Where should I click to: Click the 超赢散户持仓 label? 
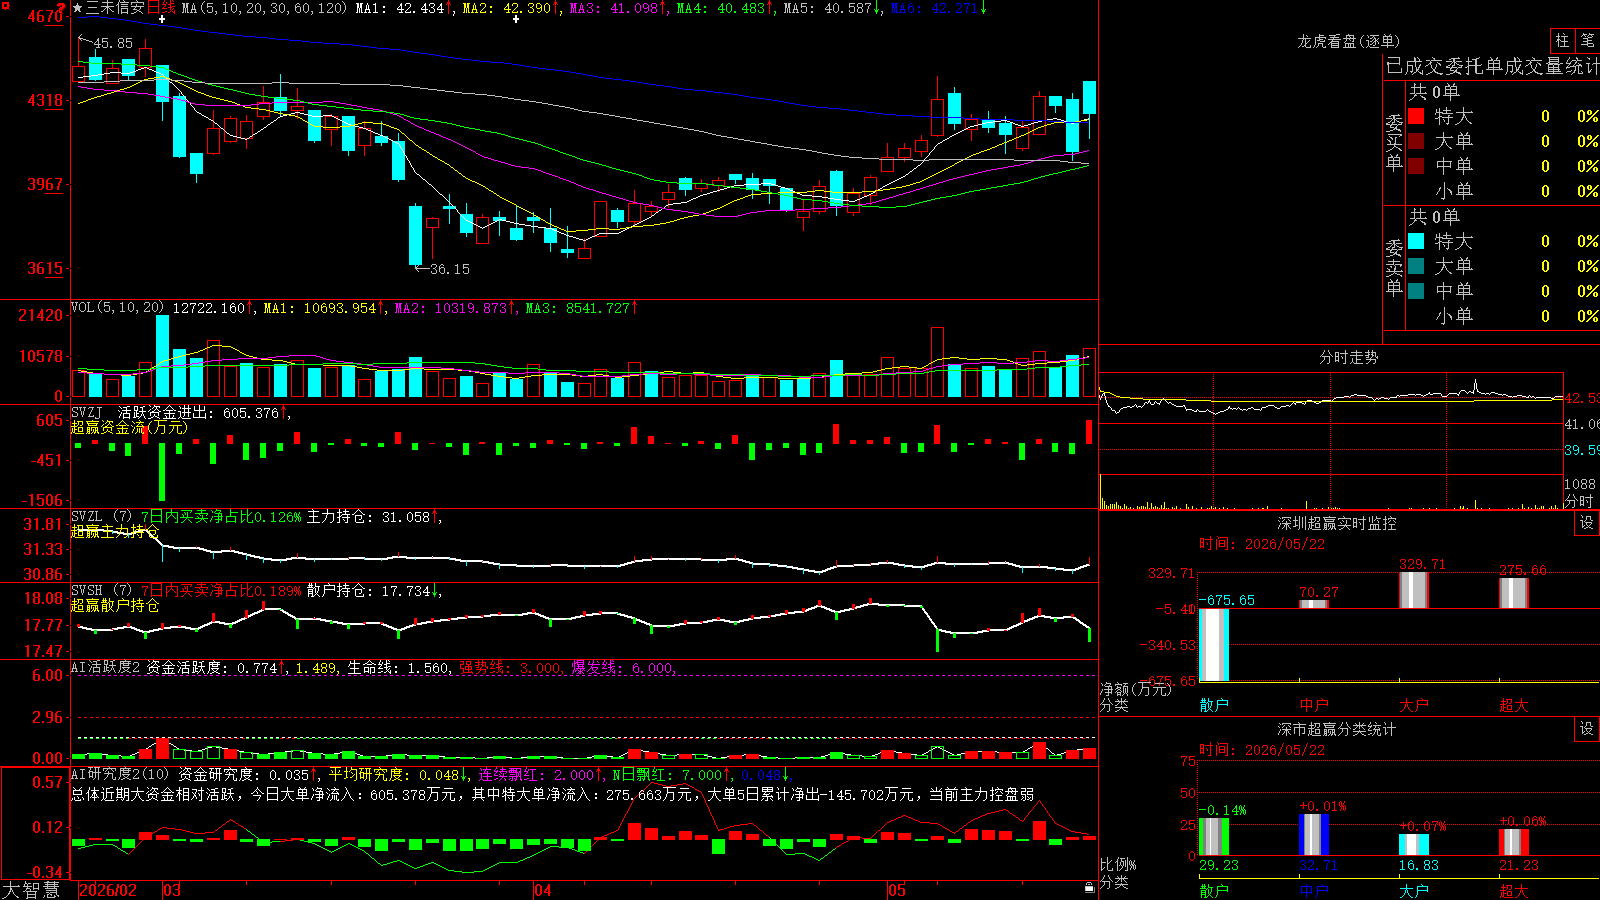coord(115,605)
